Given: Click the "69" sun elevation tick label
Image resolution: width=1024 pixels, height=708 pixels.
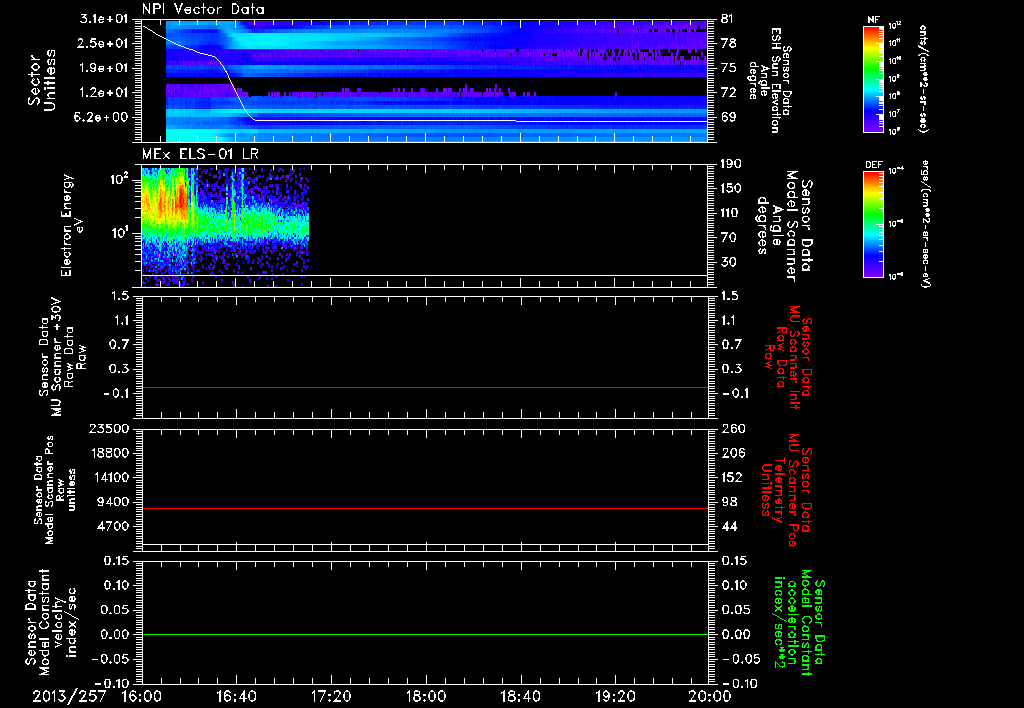Looking at the screenshot, I should [x=728, y=118].
